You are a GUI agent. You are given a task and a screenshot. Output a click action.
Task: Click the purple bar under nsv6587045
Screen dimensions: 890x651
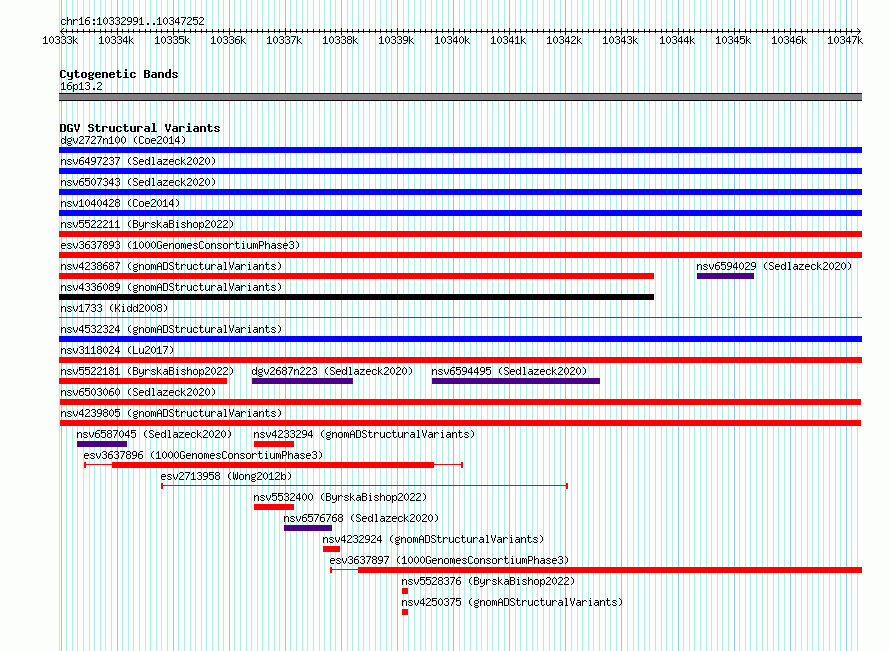[x=102, y=444]
